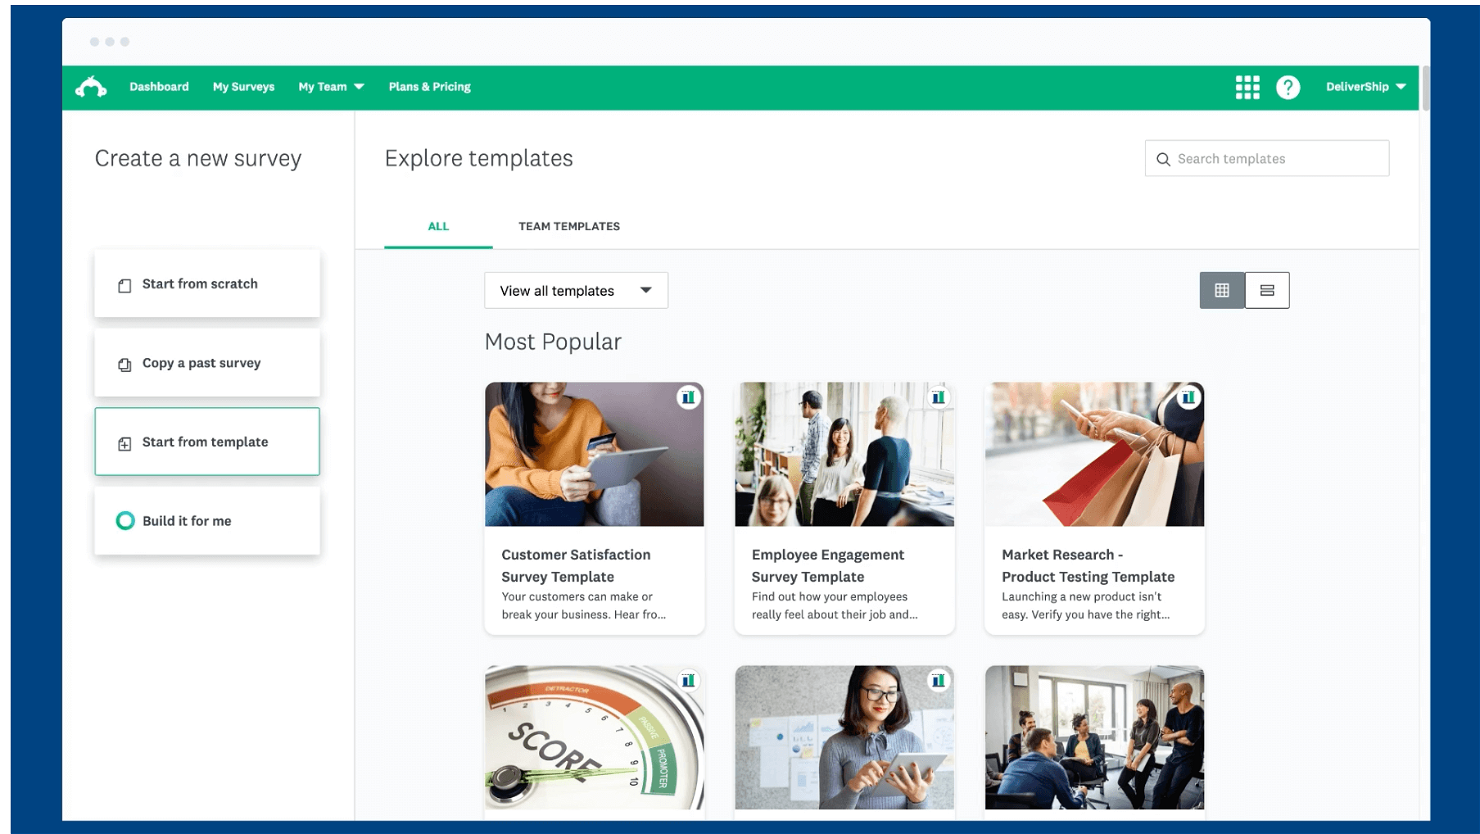Open the View all templates dropdown
This screenshot has width=1480, height=834.
click(x=576, y=290)
